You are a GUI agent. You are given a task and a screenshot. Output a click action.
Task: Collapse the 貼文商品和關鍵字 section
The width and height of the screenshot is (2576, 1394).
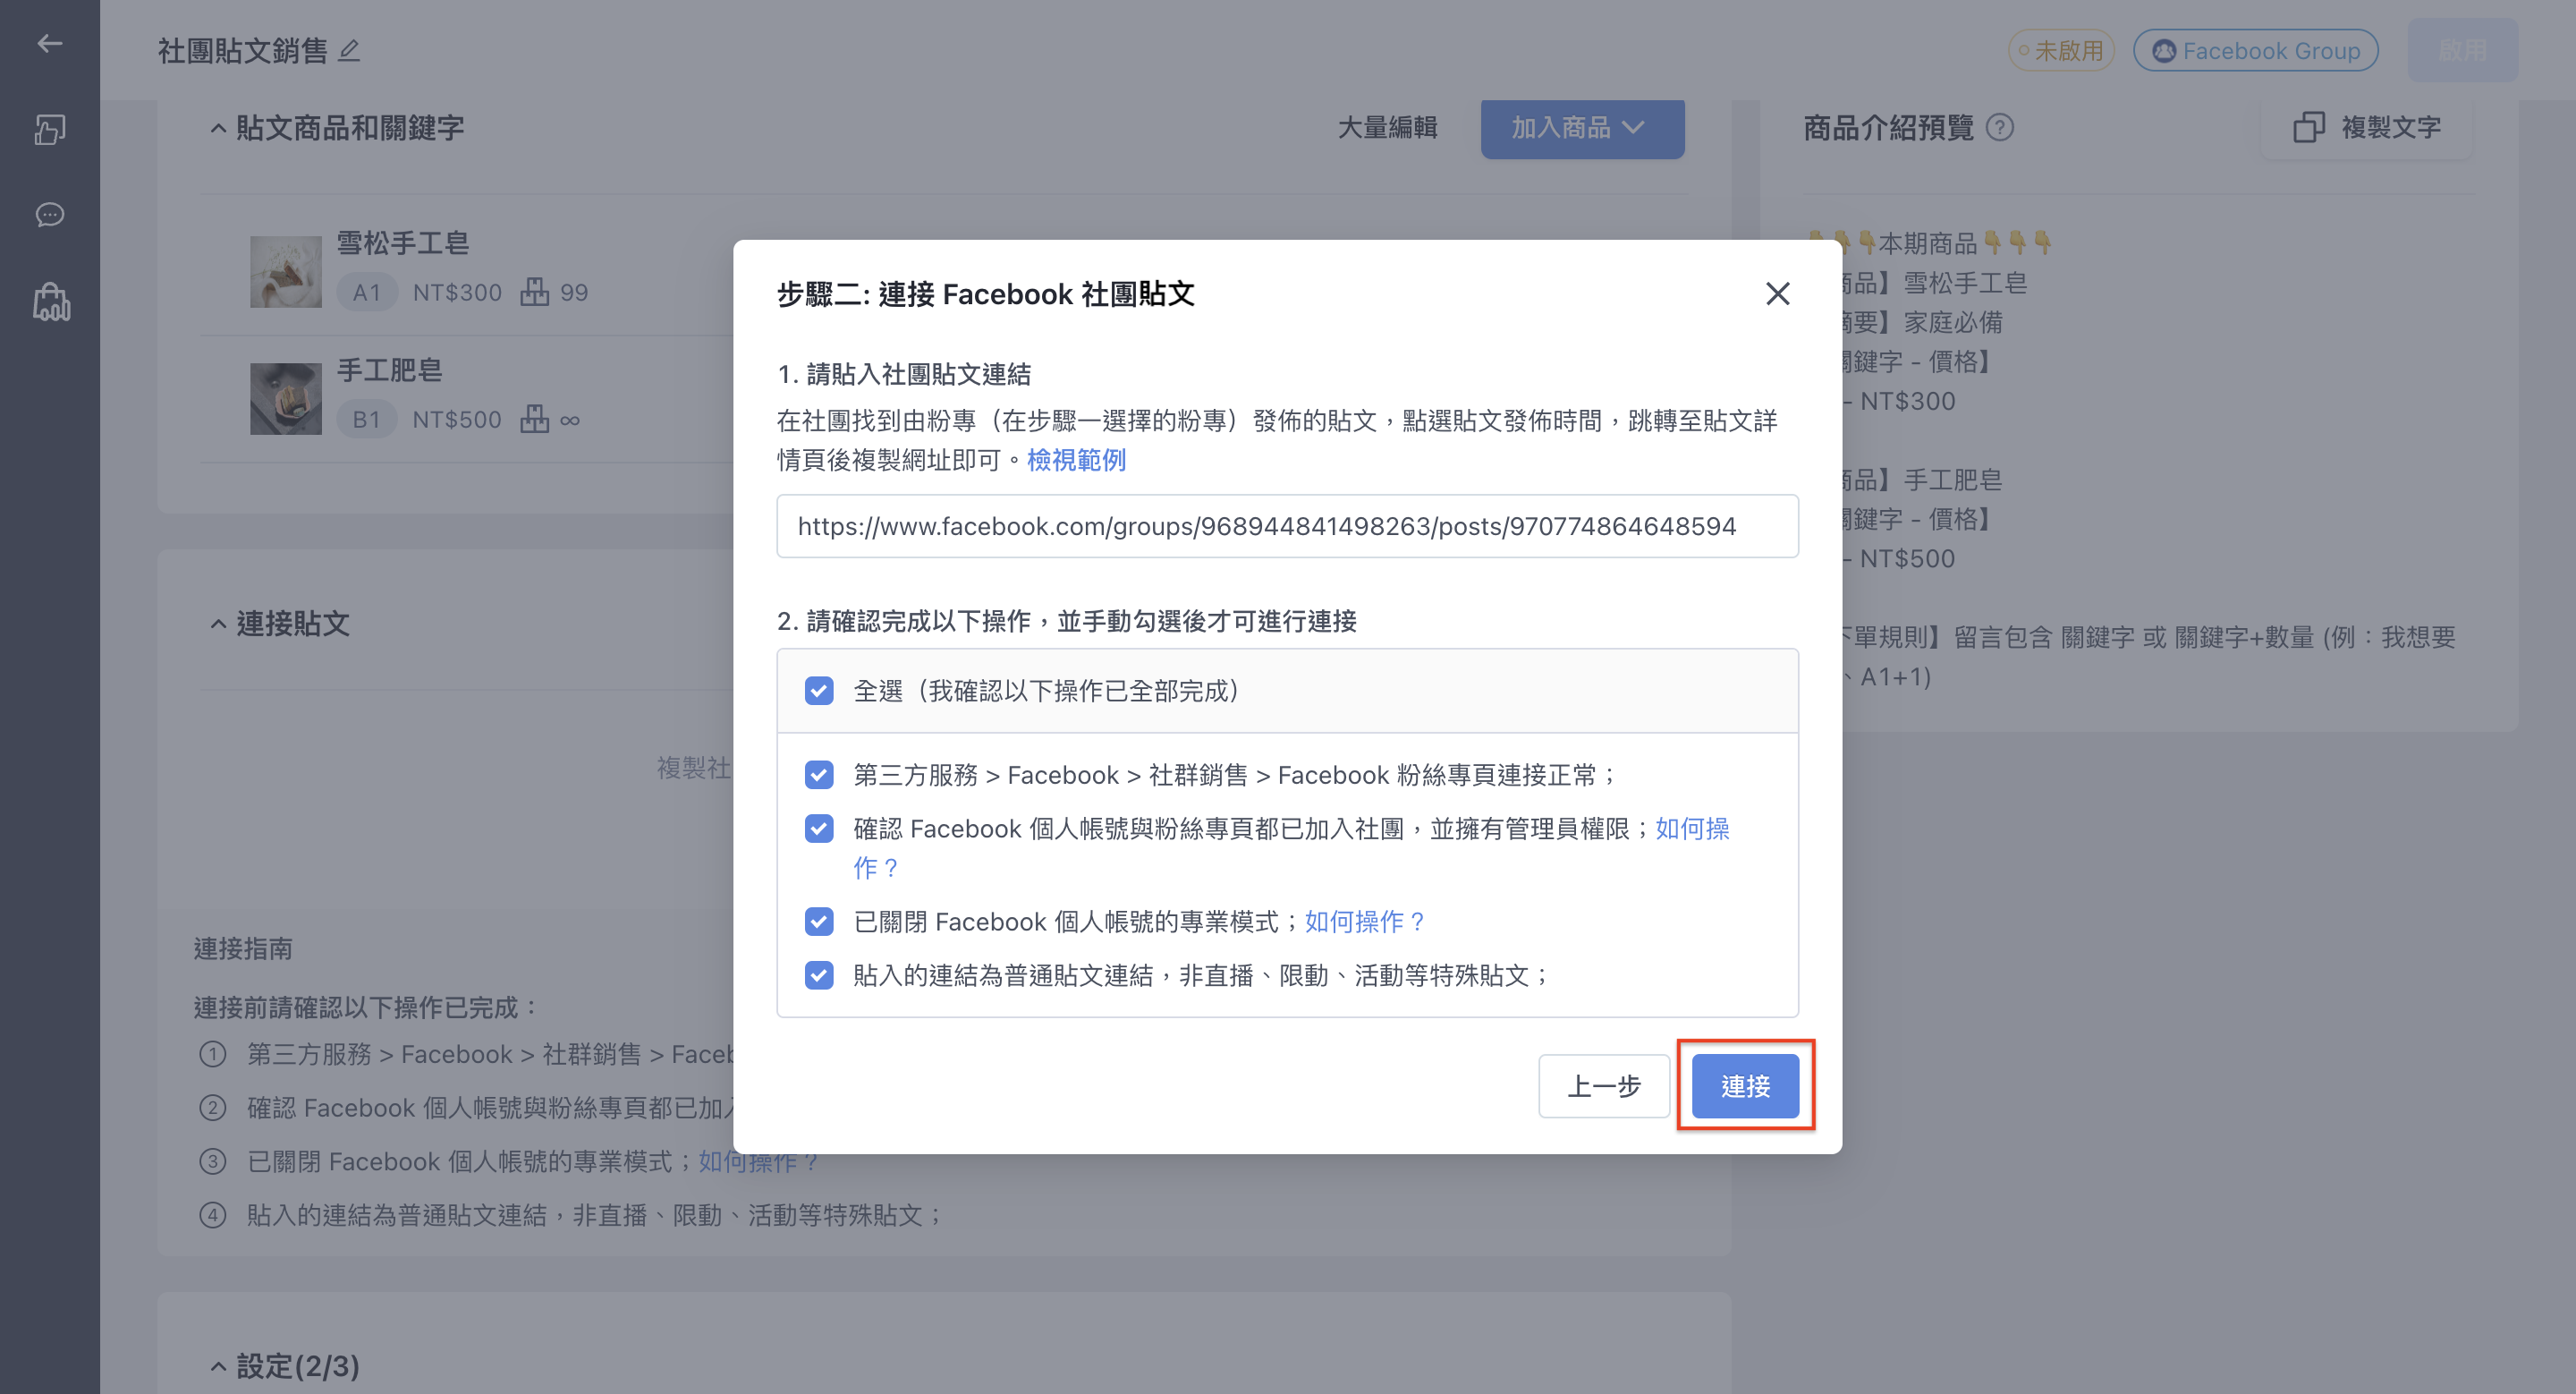(x=218, y=128)
